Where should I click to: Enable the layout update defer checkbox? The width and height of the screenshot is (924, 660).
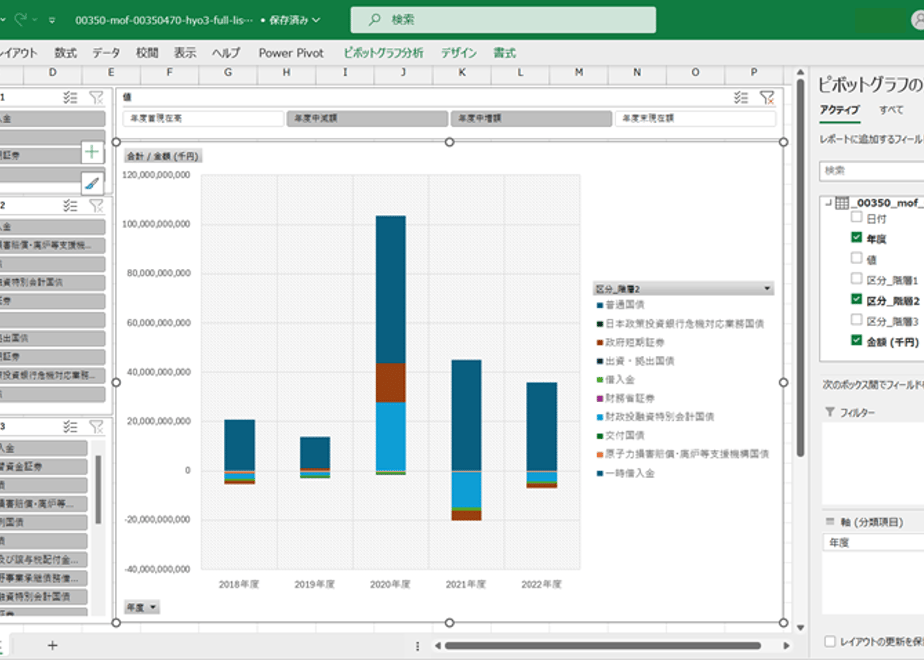830,641
